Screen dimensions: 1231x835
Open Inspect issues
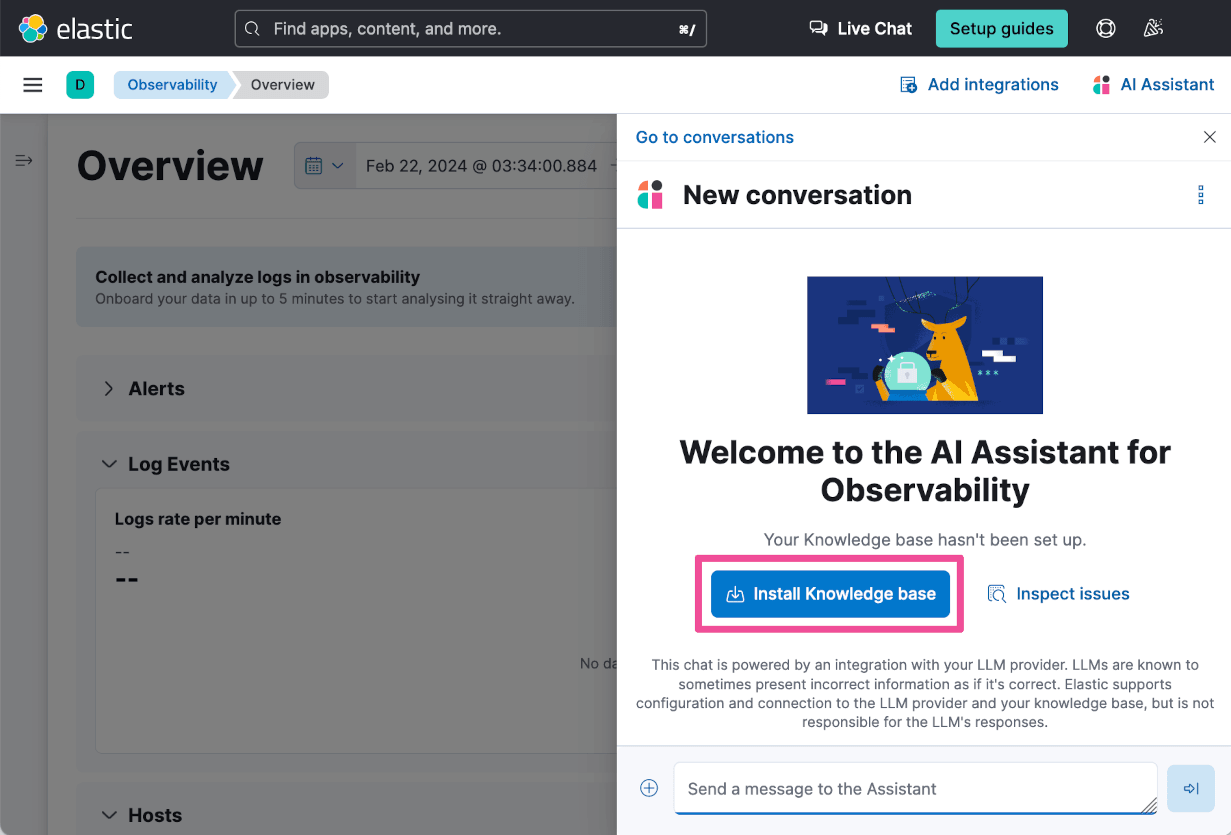coord(1058,593)
